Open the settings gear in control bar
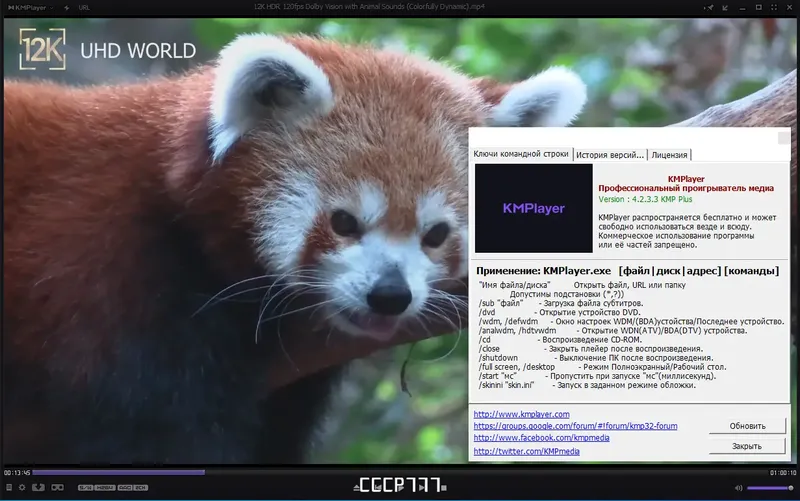Screen dimensions: 800x501 point(22,488)
